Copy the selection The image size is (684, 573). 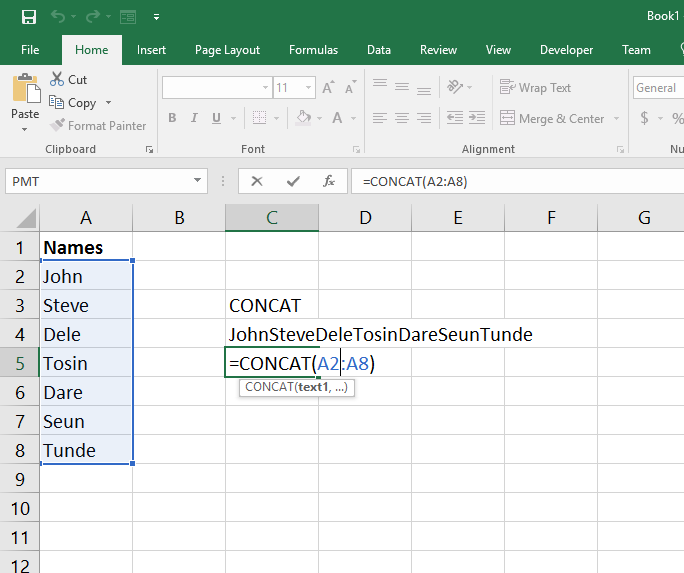pyautogui.click(x=72, y=103)
